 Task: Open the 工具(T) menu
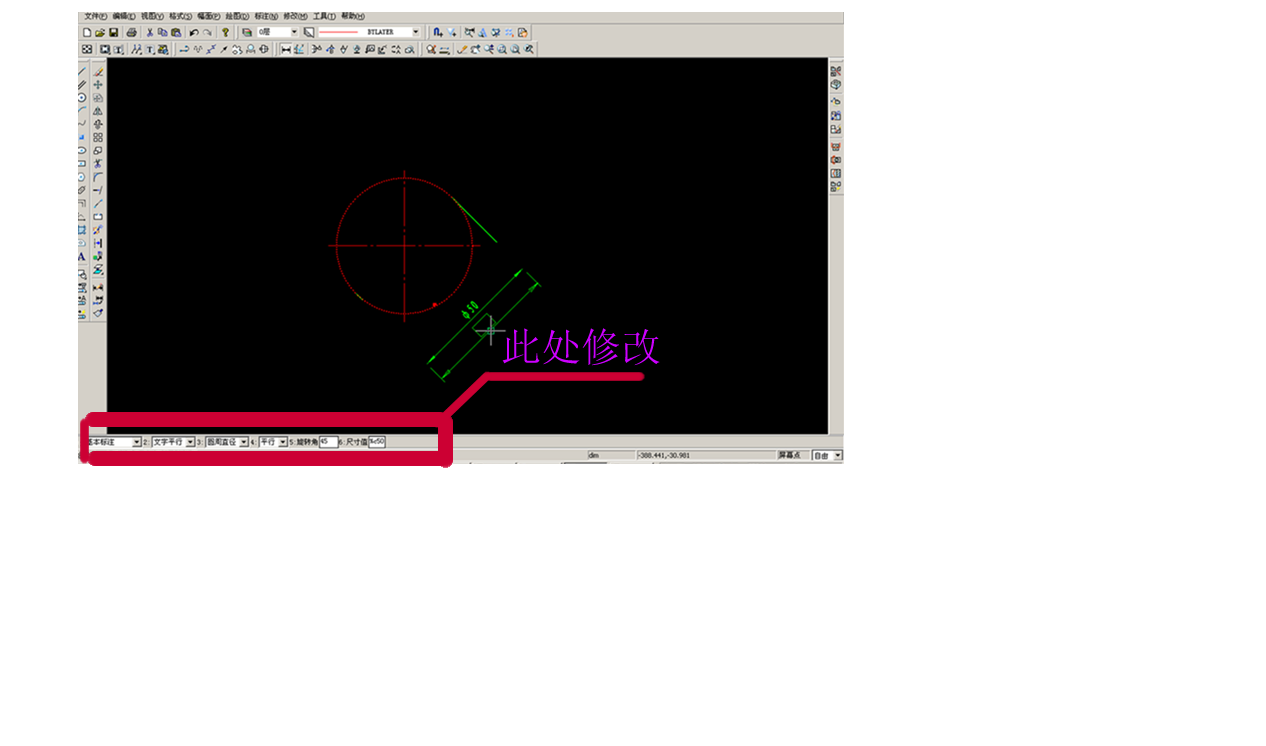[323, 16]
